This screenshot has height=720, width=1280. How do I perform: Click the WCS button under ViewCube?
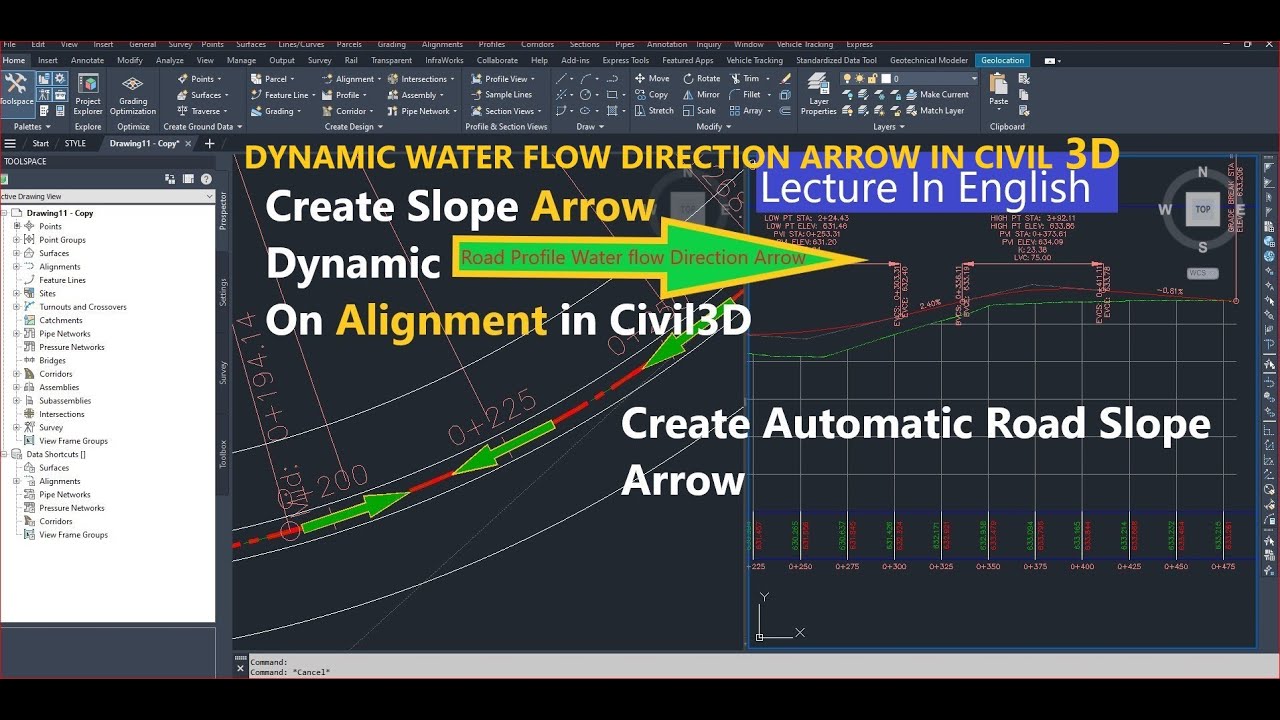pyautogui.click(x=1202, y=273)
